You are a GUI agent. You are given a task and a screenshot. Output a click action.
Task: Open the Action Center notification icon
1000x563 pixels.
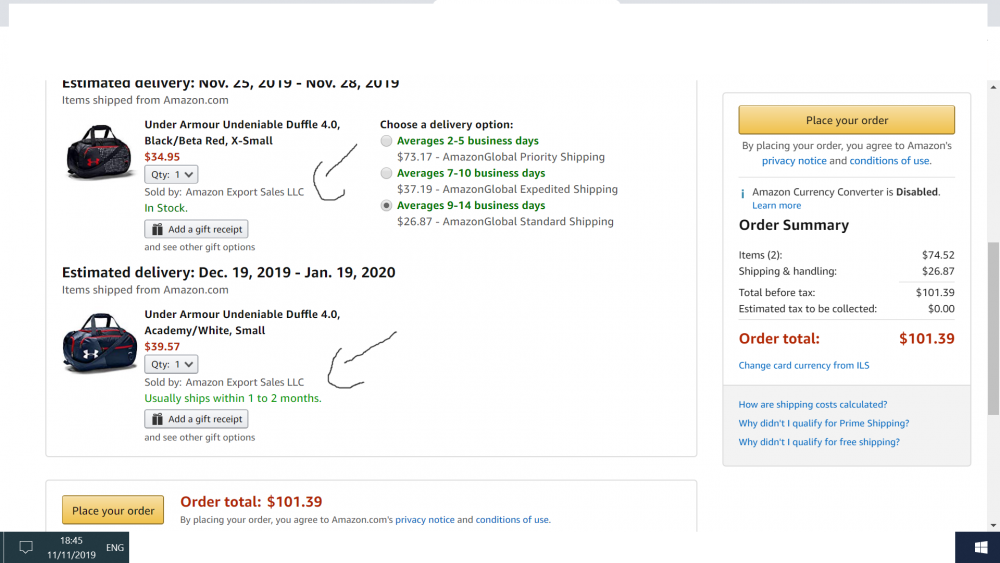26,547
